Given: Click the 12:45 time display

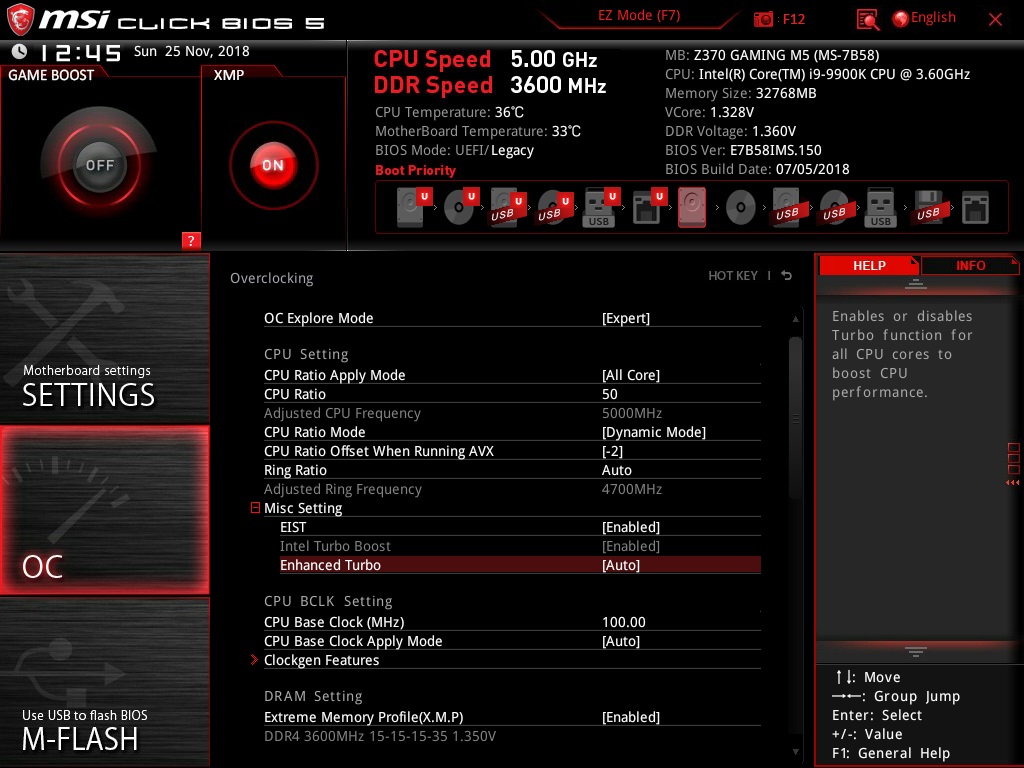Looking at the screenshot, I should 81,52.
